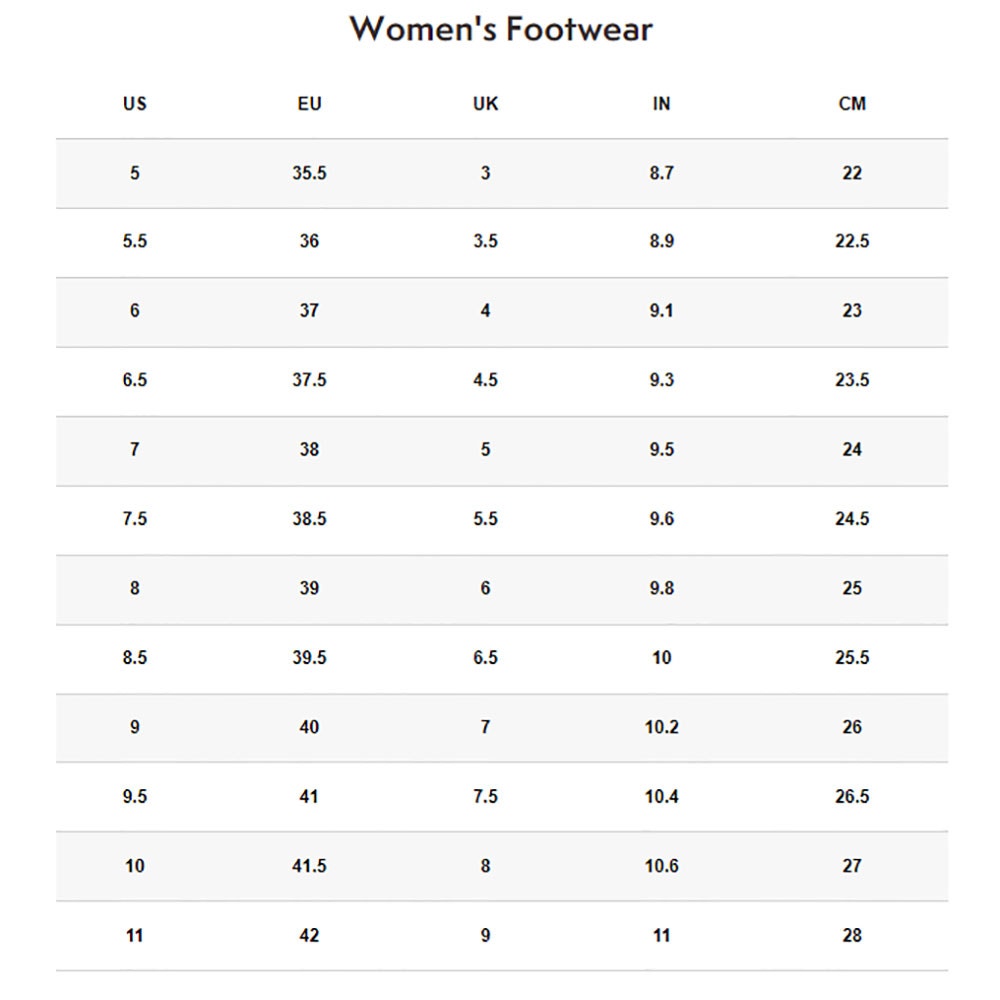Select US size 6.5 cell

(x=135, y=380)
